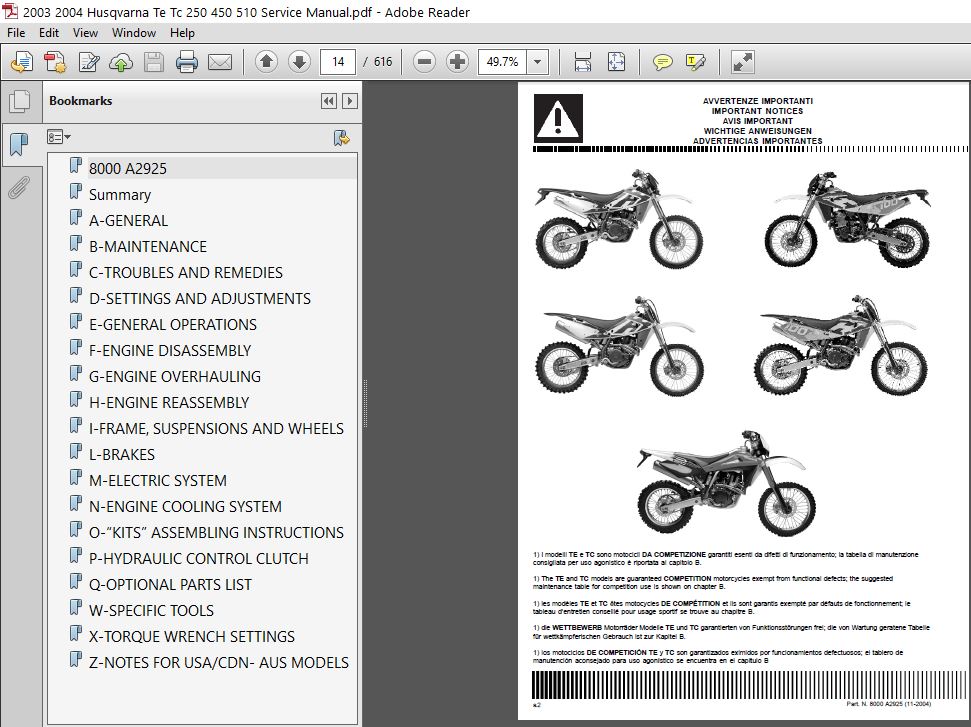Open C-TROUBLES AND REMEDIES bookmark
971x727 pixels.
(186, 272)
